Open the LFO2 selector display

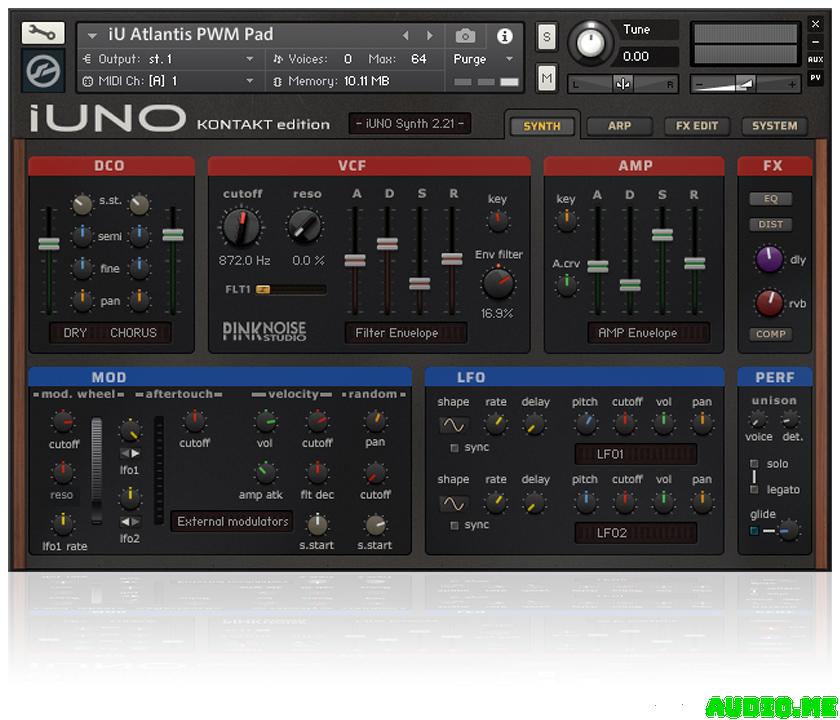pyautogui.click(x=636, y=533)
